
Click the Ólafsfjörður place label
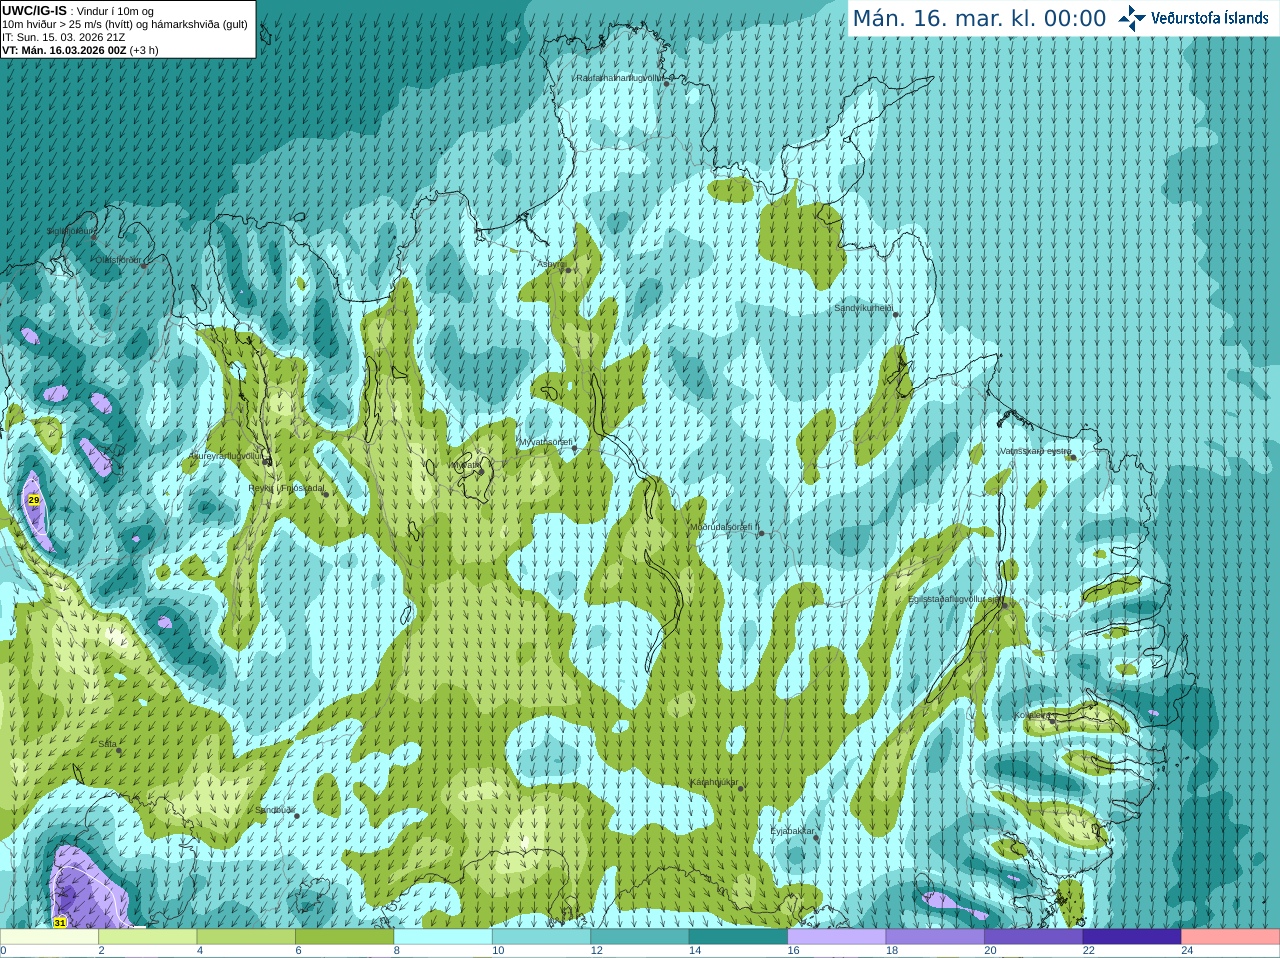pos(118,260)
